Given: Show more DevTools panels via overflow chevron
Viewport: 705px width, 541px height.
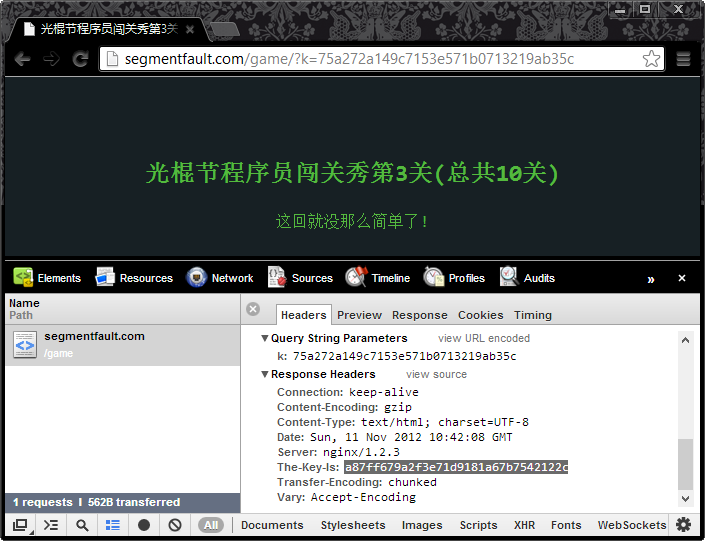Looking at the screenshot, I should tap(651, 279).
